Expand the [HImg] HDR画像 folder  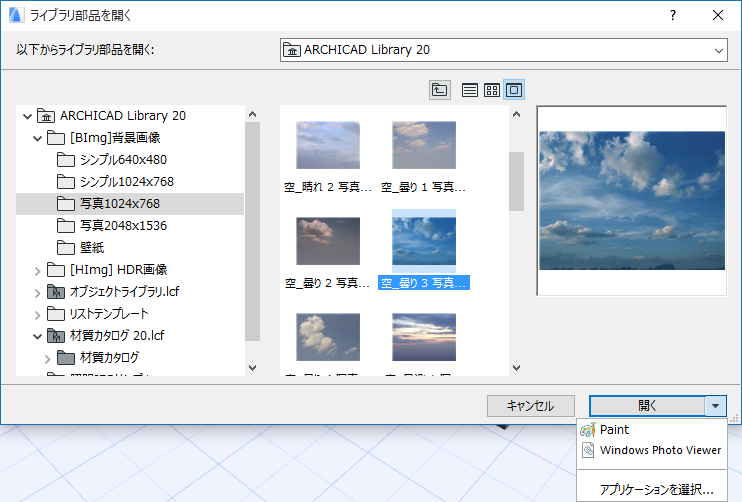pos(37,271)
